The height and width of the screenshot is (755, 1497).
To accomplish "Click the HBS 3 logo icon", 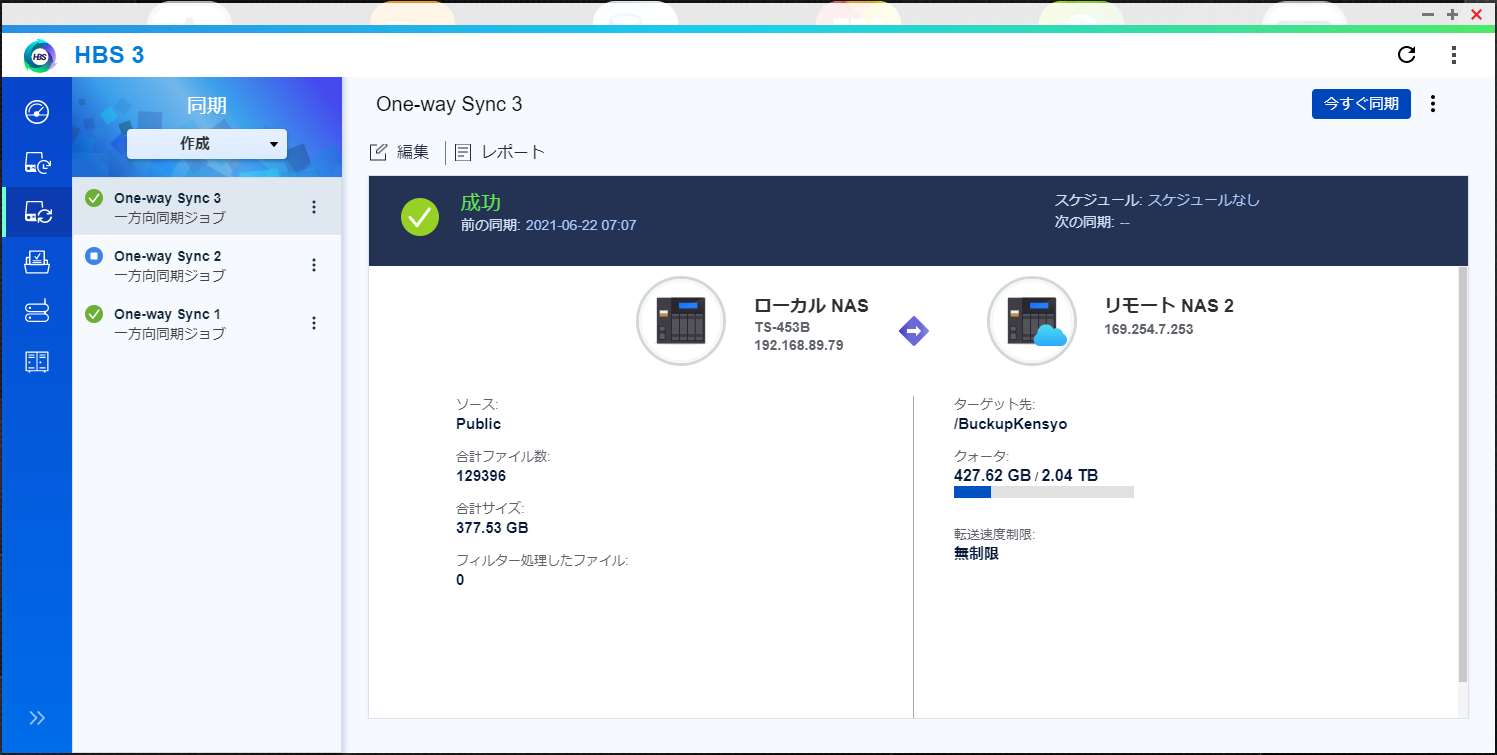I will tap(40, 56).
